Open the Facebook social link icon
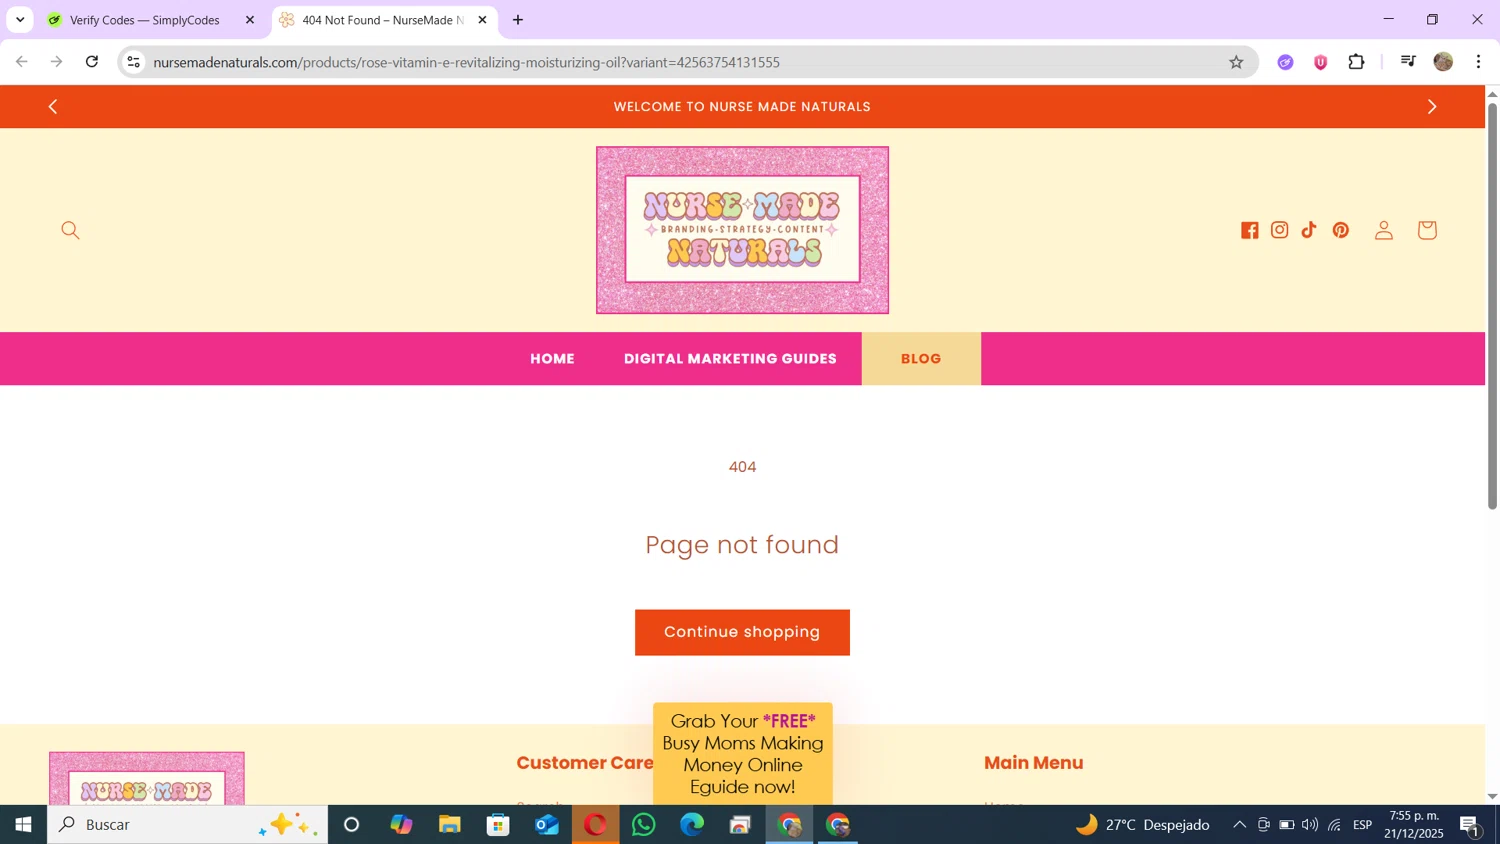1500x844 pixels. (1249, 231)
